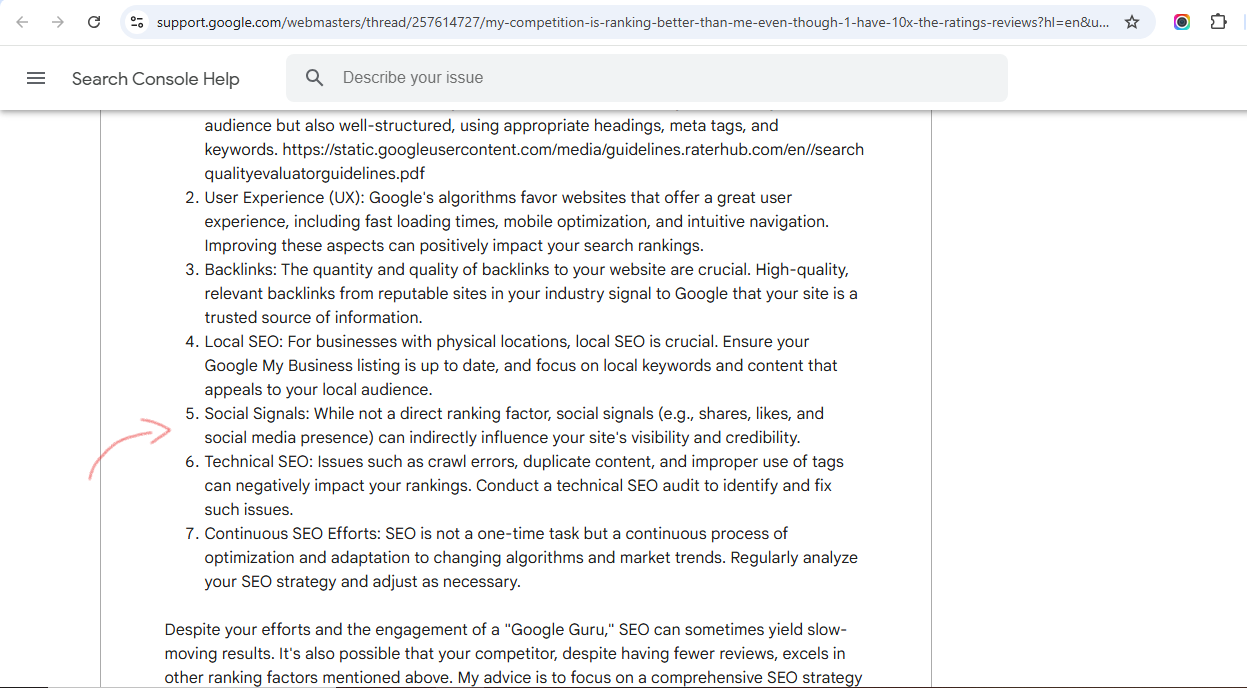Reload the current page
The height and width of the screenshot is (688, 1247).
point(94,22)
